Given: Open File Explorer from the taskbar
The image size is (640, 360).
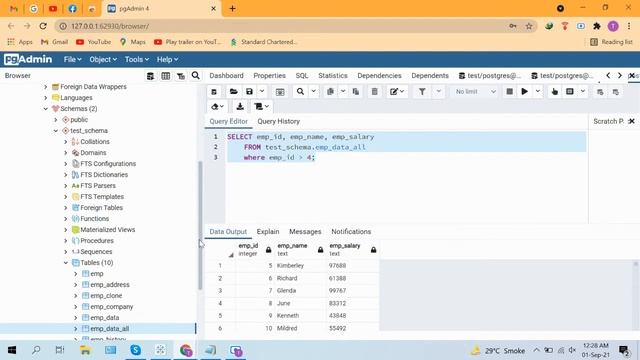Looking at the screenshot, I should [85, 350].
